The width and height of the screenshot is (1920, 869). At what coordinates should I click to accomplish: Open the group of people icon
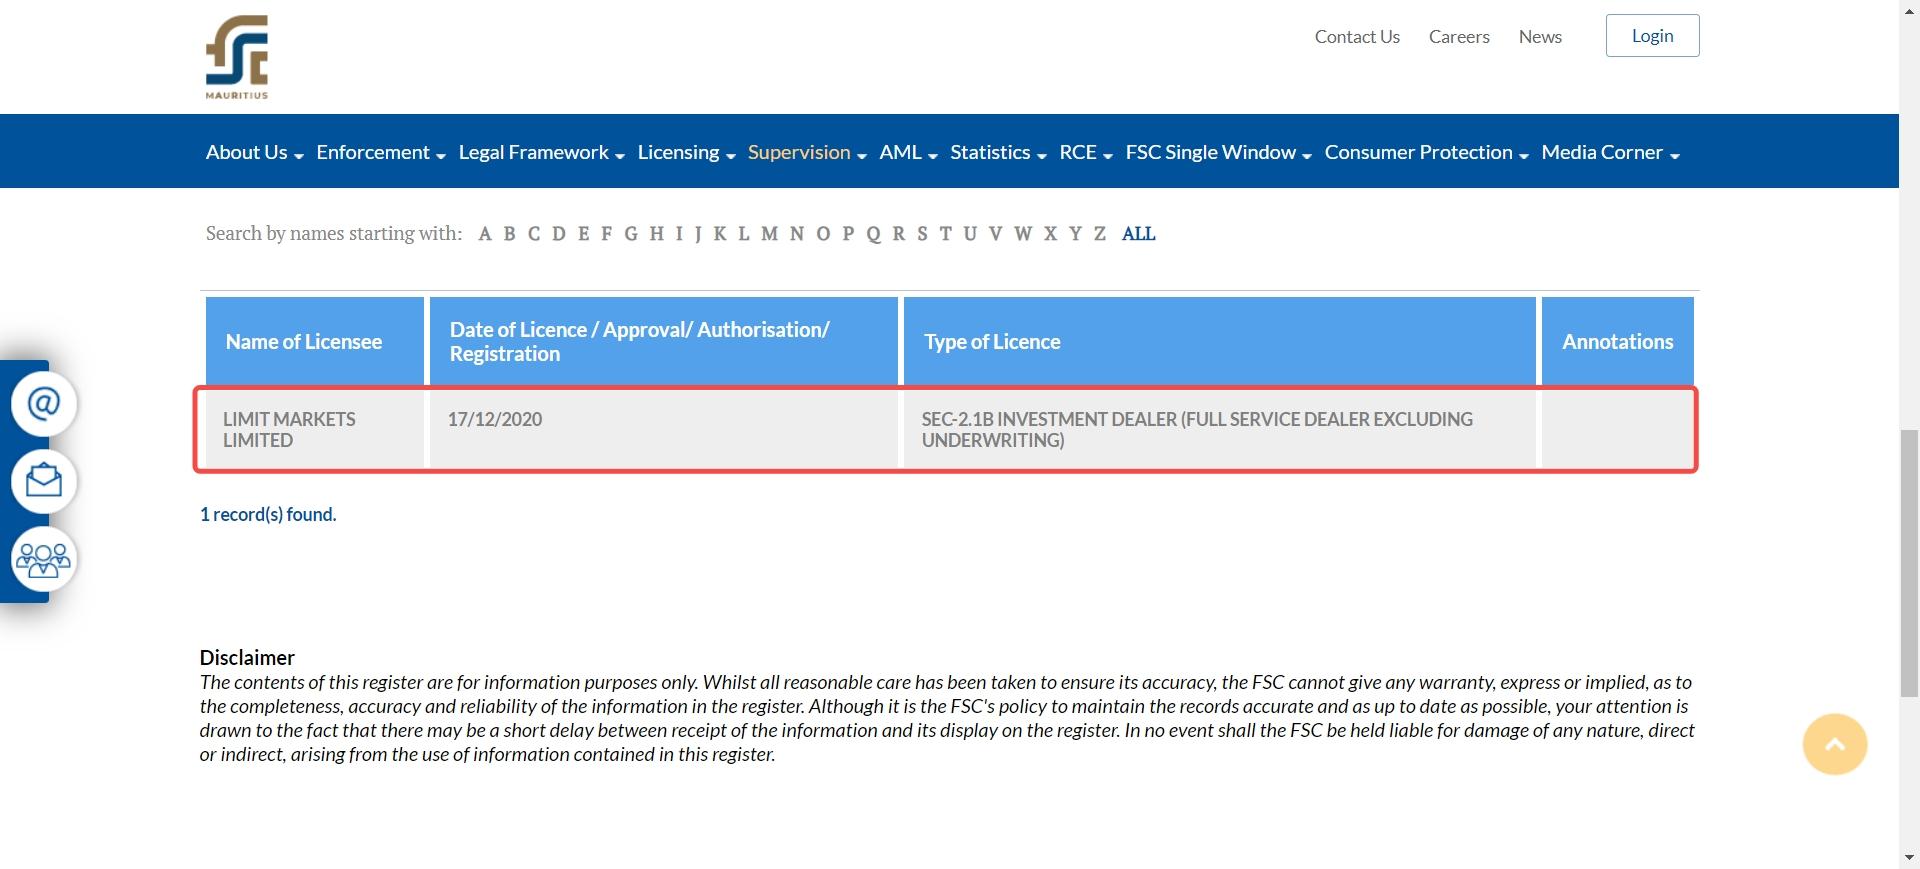pyautogui.click(x=44, y=559)
